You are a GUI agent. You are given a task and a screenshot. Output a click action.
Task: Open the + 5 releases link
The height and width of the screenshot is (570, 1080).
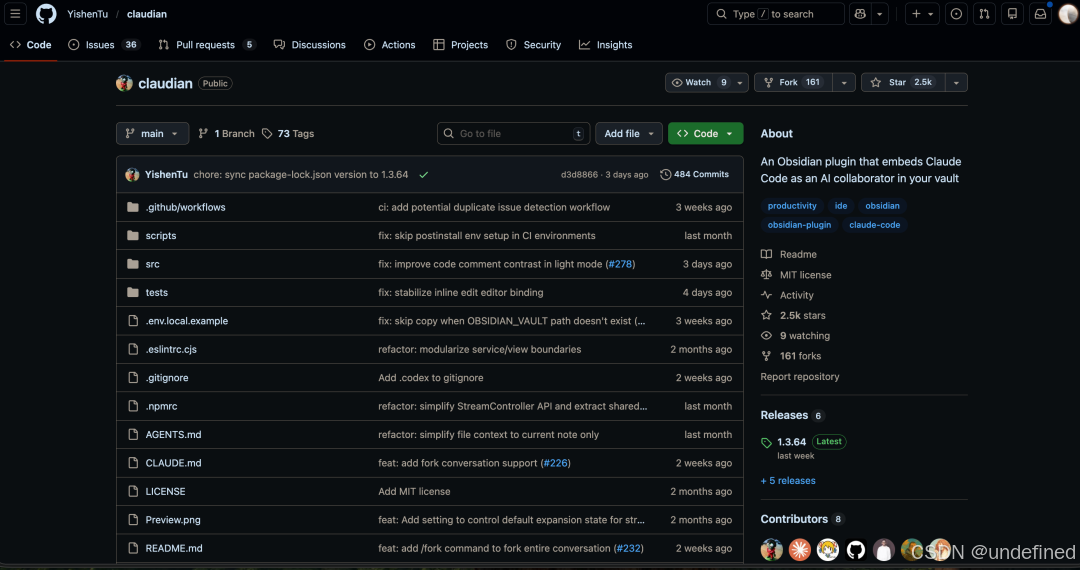(x=788, y=481)
